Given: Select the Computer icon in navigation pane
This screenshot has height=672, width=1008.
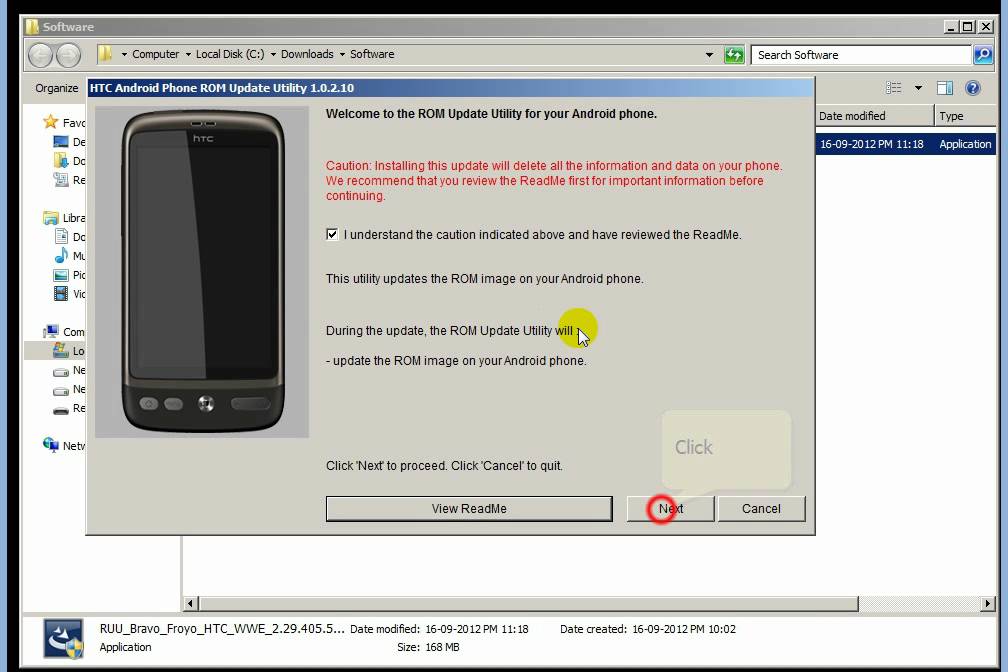Looking at the screenshot, I should point(51,332).
